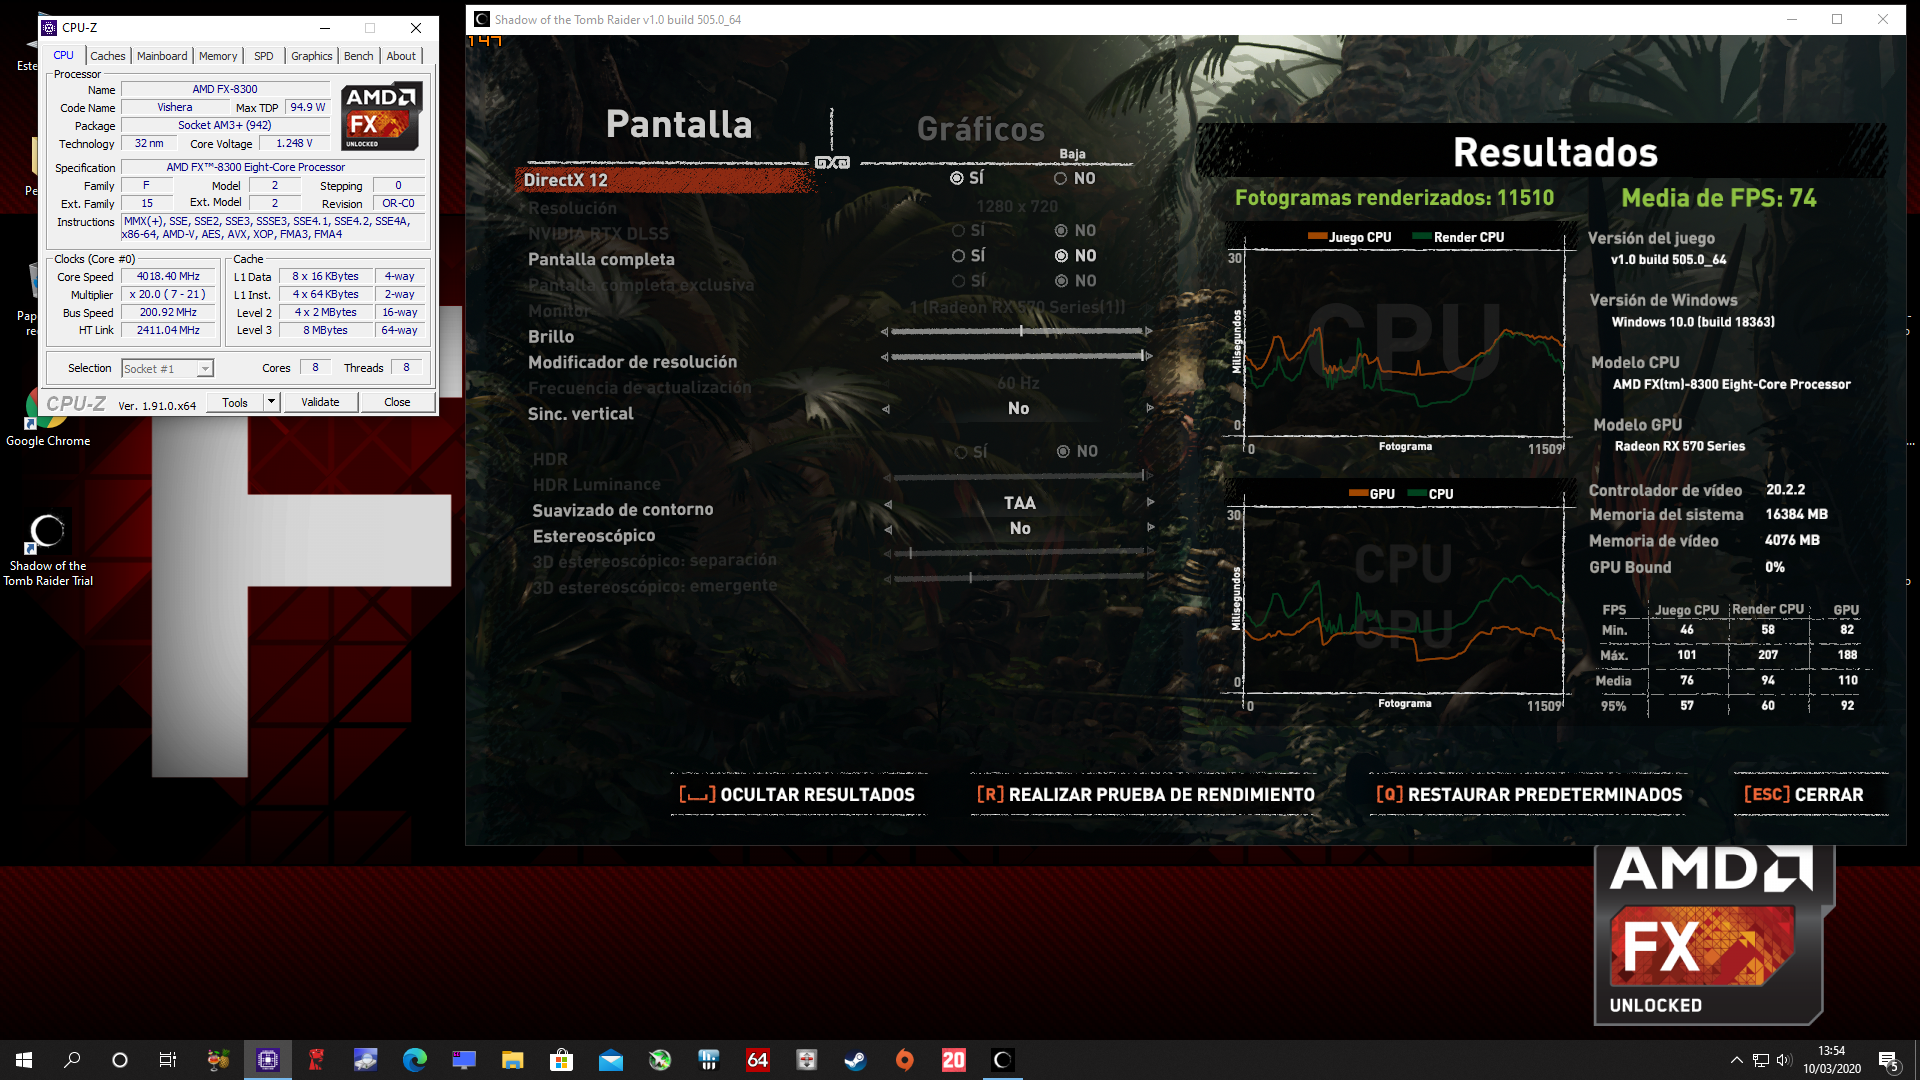This screenshot has height=1080, width=1920.
Task: Select NO for DirectX 12
Action: (x=1060, y=179)
